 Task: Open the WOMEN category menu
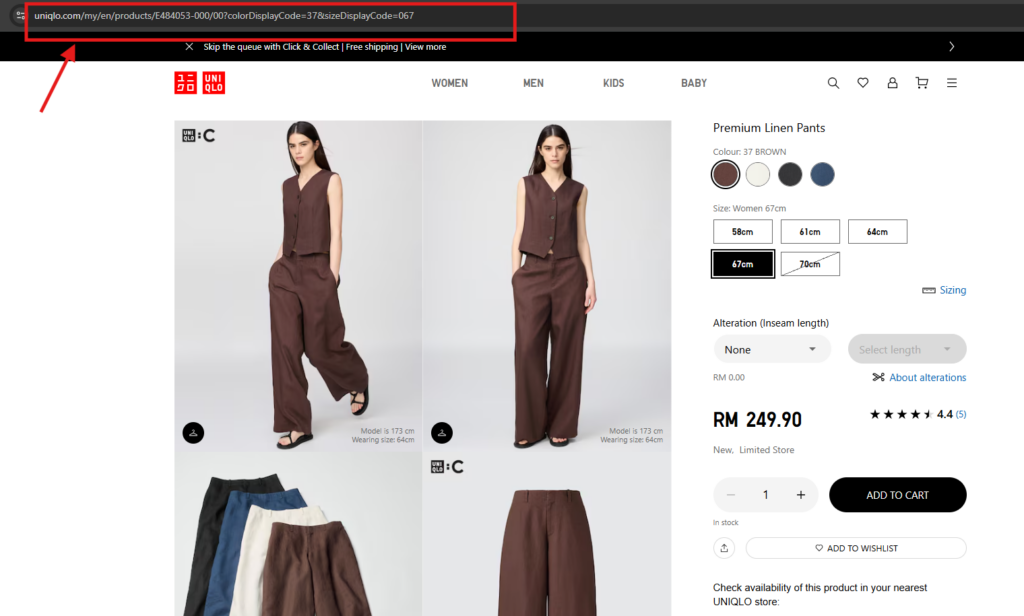[x=449, y=83]
